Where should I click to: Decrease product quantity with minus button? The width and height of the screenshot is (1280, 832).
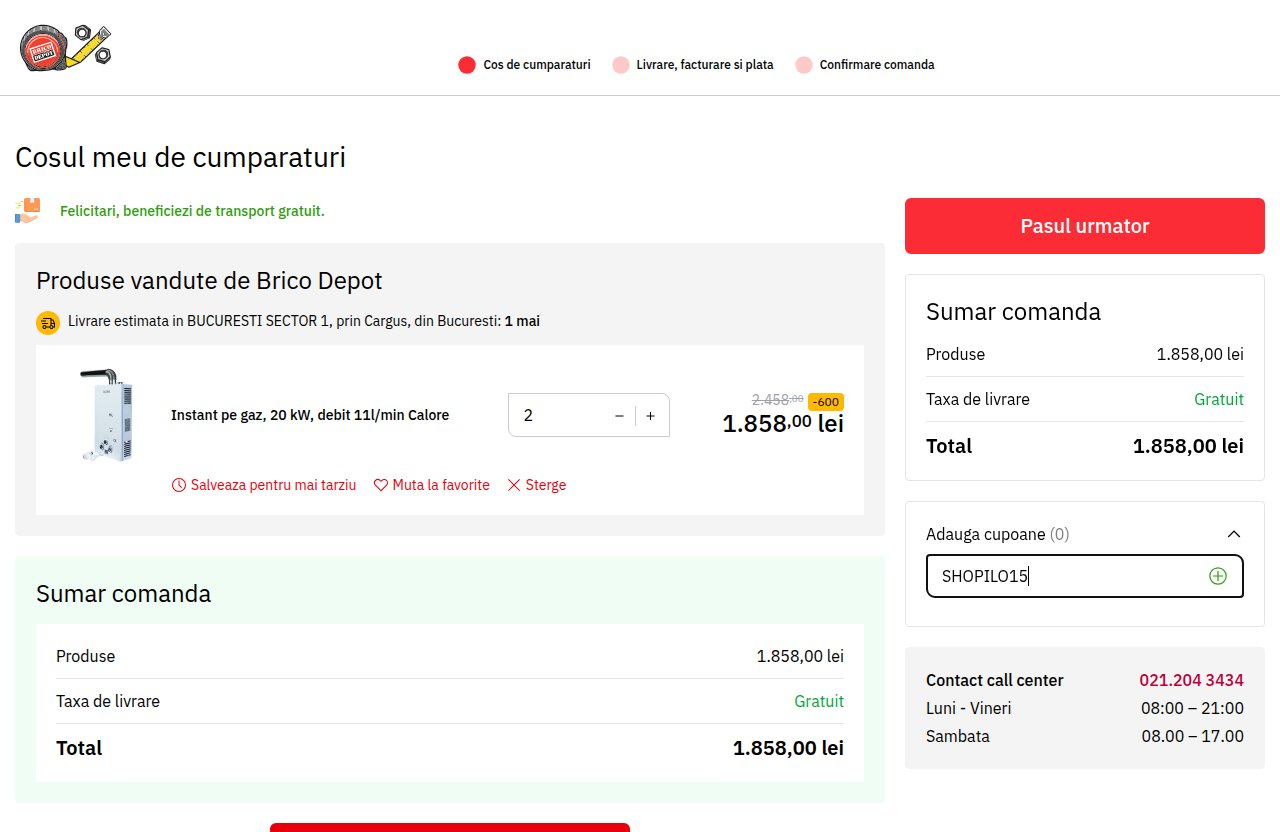pyautogui.click(x=619, y=416)
